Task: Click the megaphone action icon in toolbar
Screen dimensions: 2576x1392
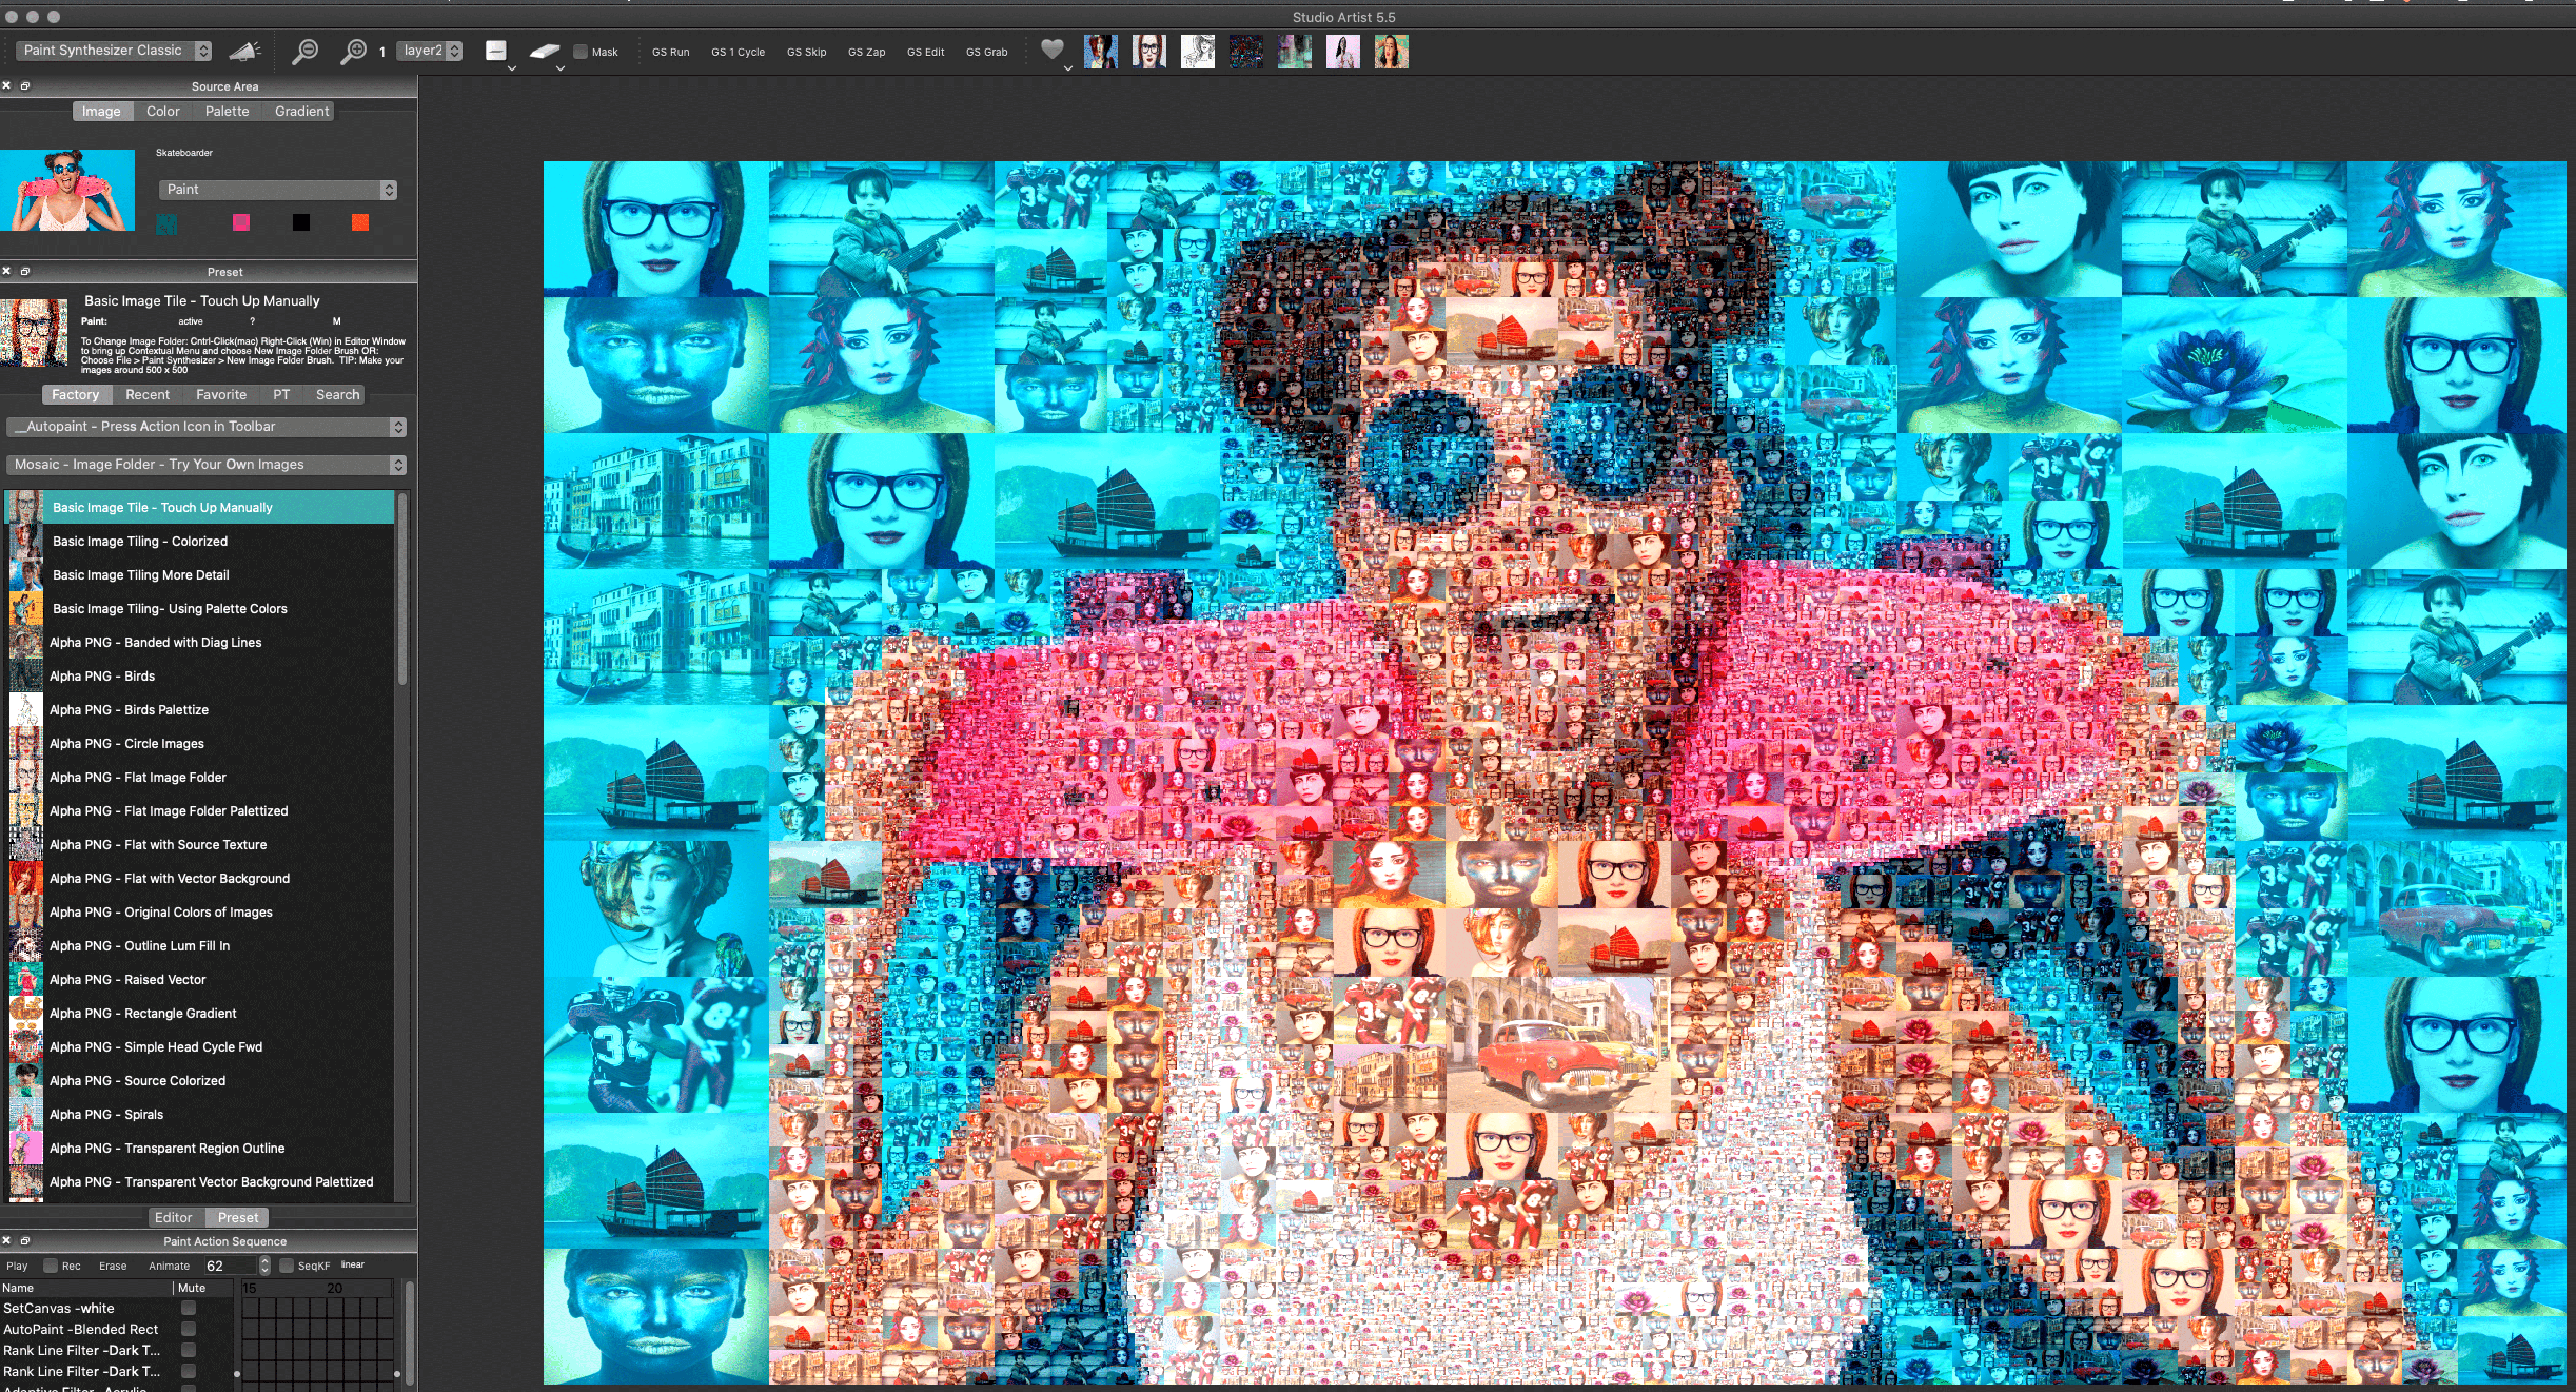Action: click(244, 51)
